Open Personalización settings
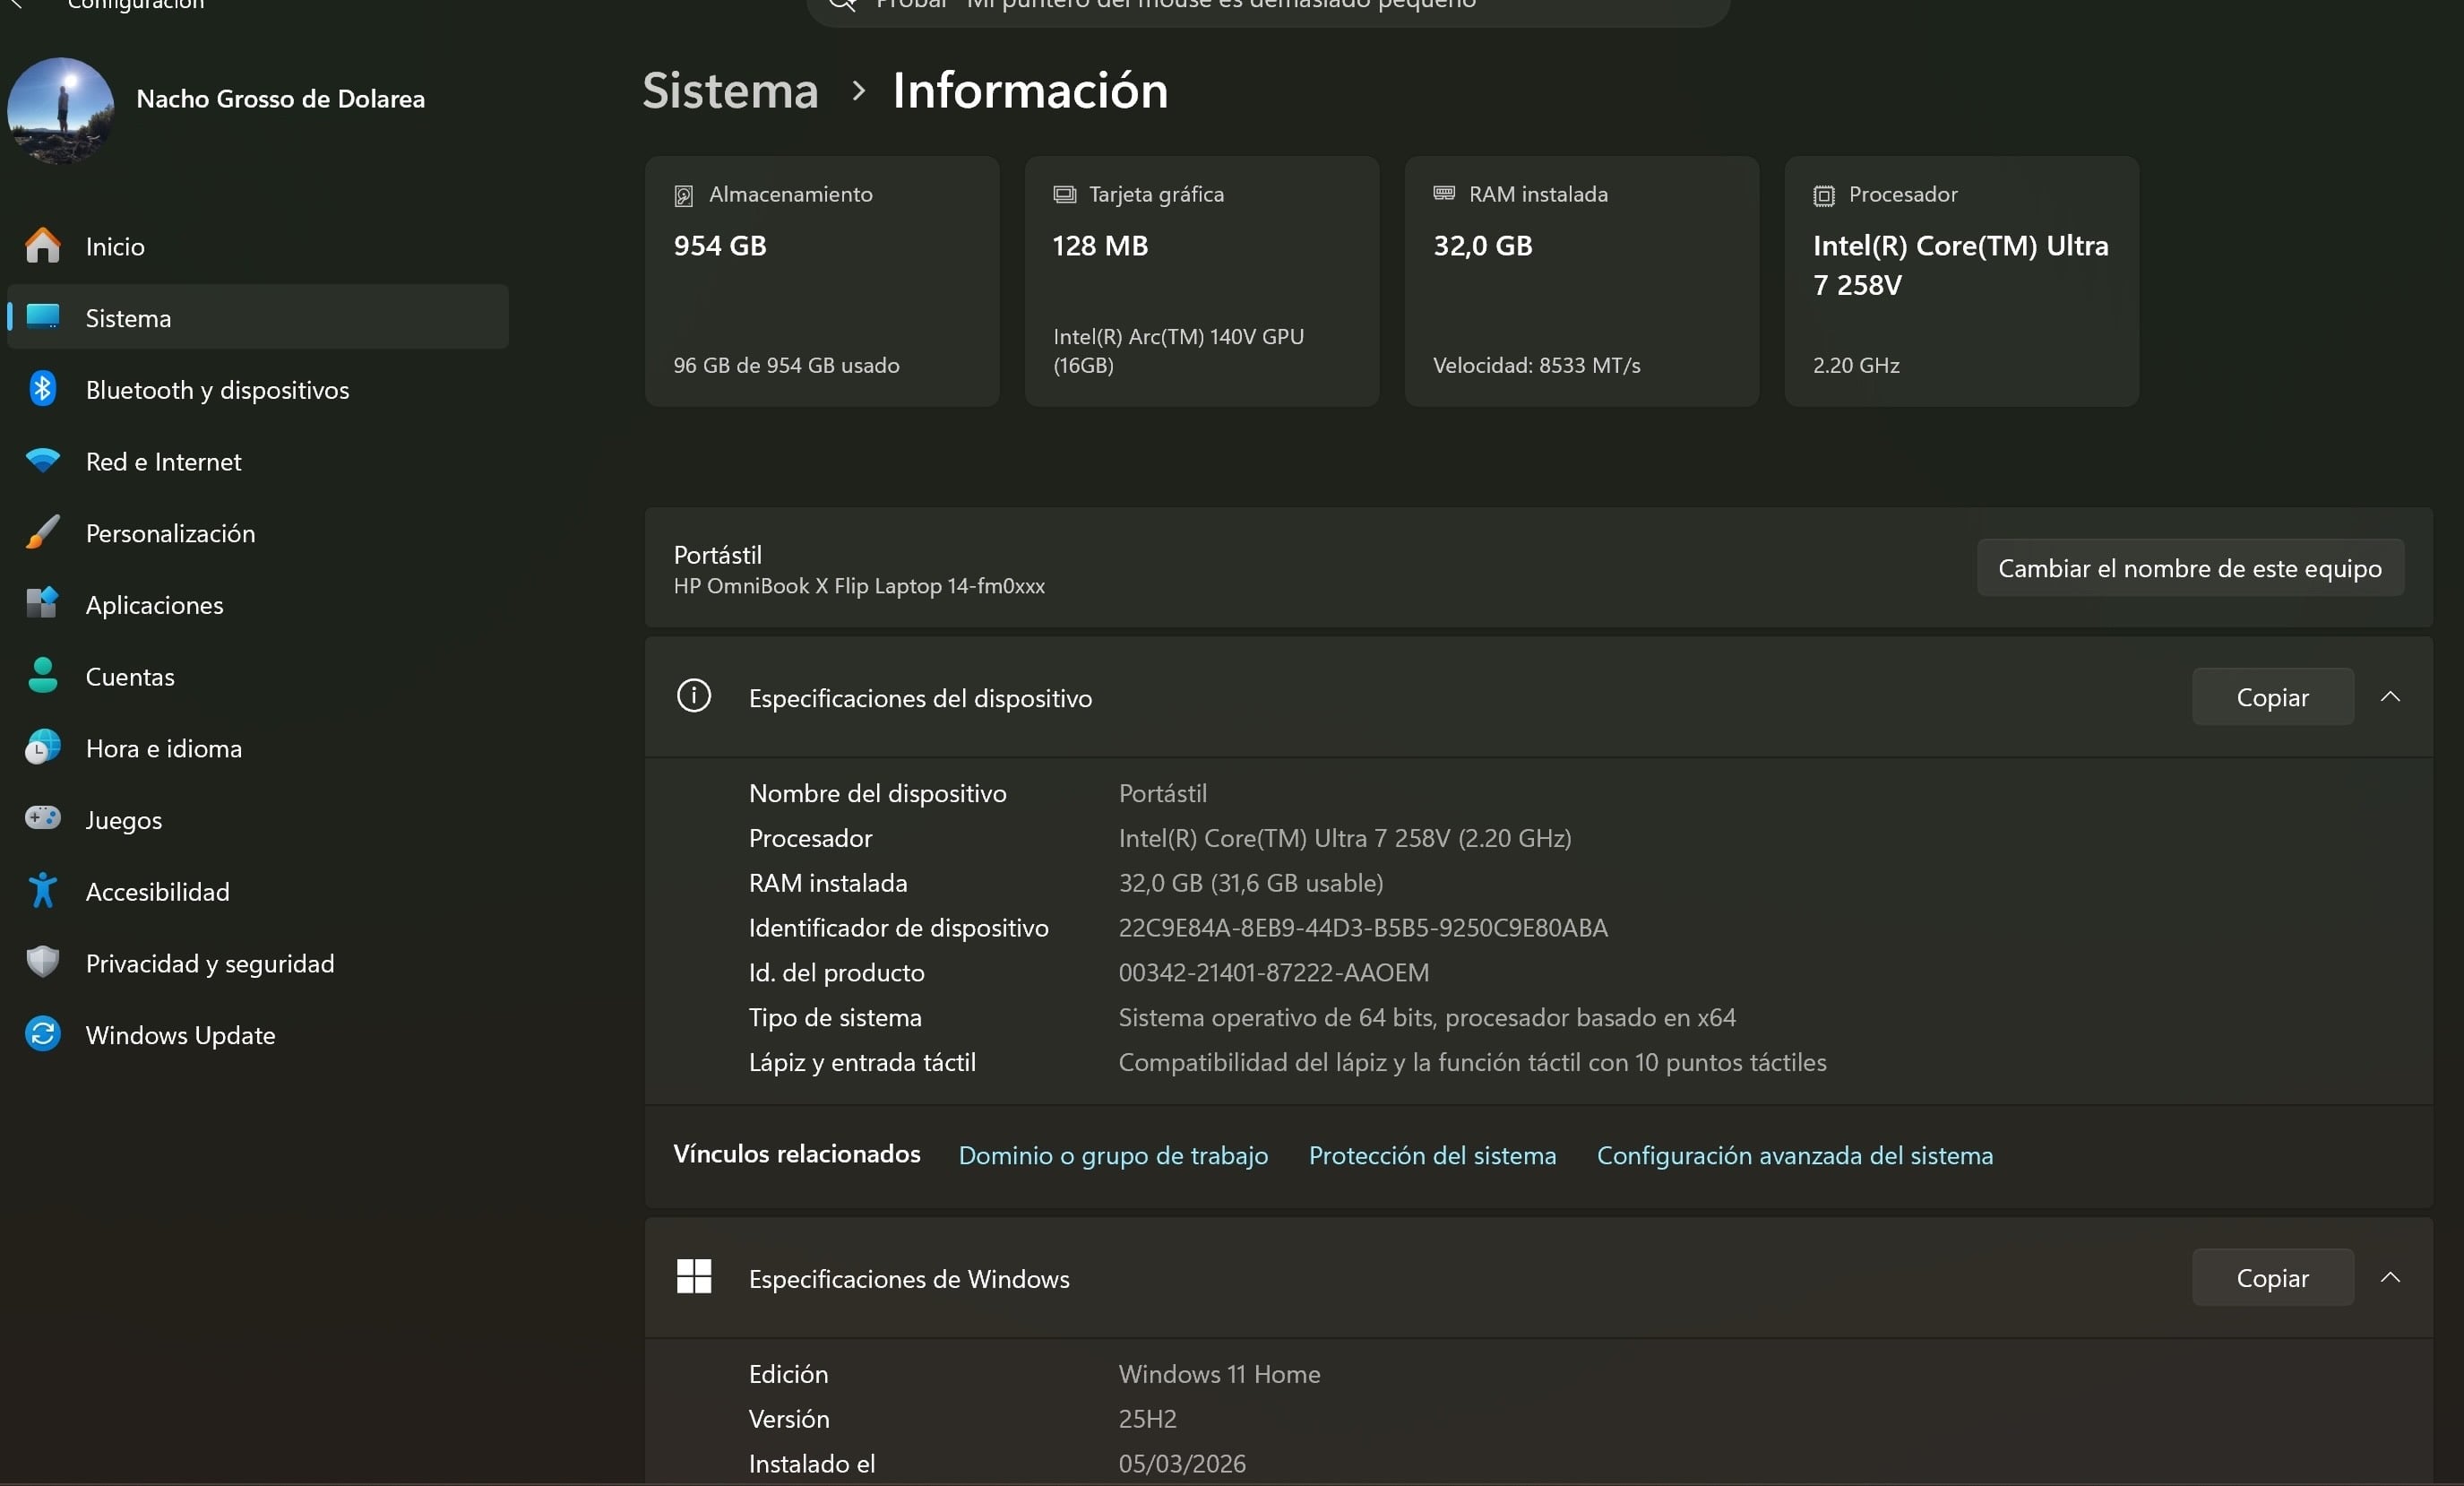This screenshot has width=2464, height=1486. tap(258, 532)
